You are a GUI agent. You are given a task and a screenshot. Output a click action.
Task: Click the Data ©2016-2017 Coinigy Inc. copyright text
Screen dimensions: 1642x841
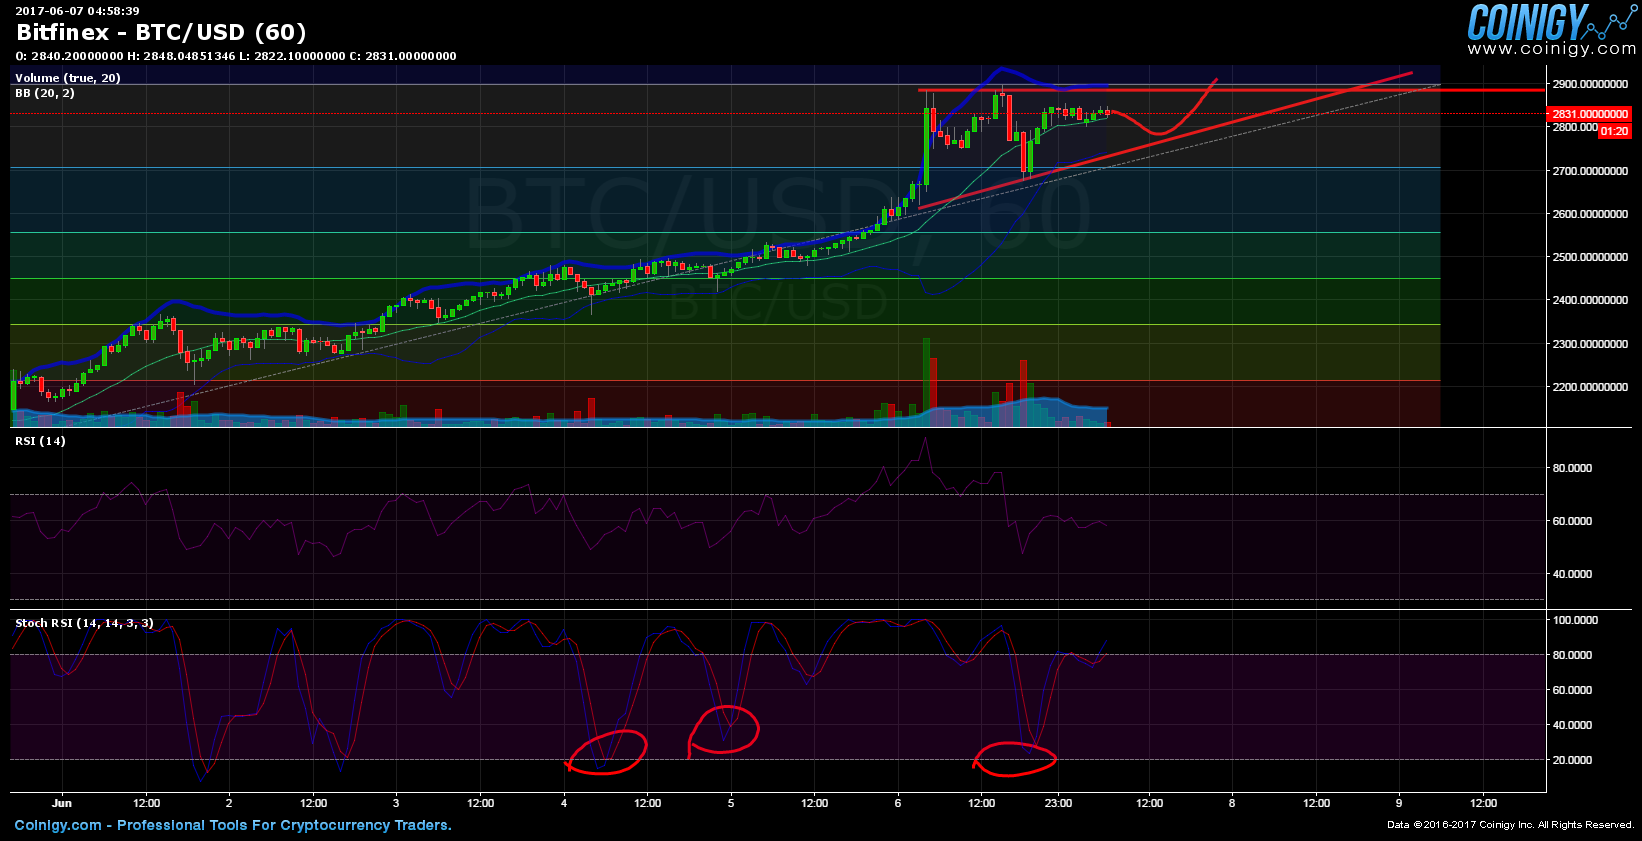click(x=1510, y=825)
